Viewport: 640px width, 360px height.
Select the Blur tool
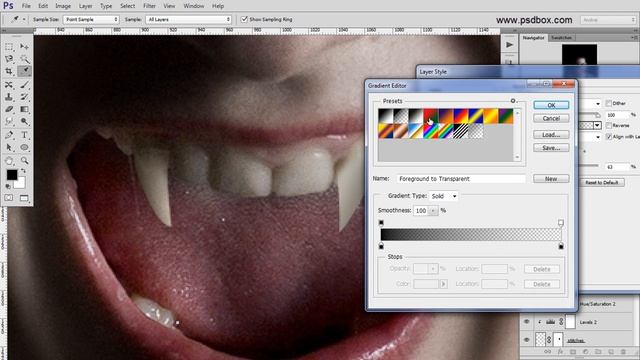9,121
